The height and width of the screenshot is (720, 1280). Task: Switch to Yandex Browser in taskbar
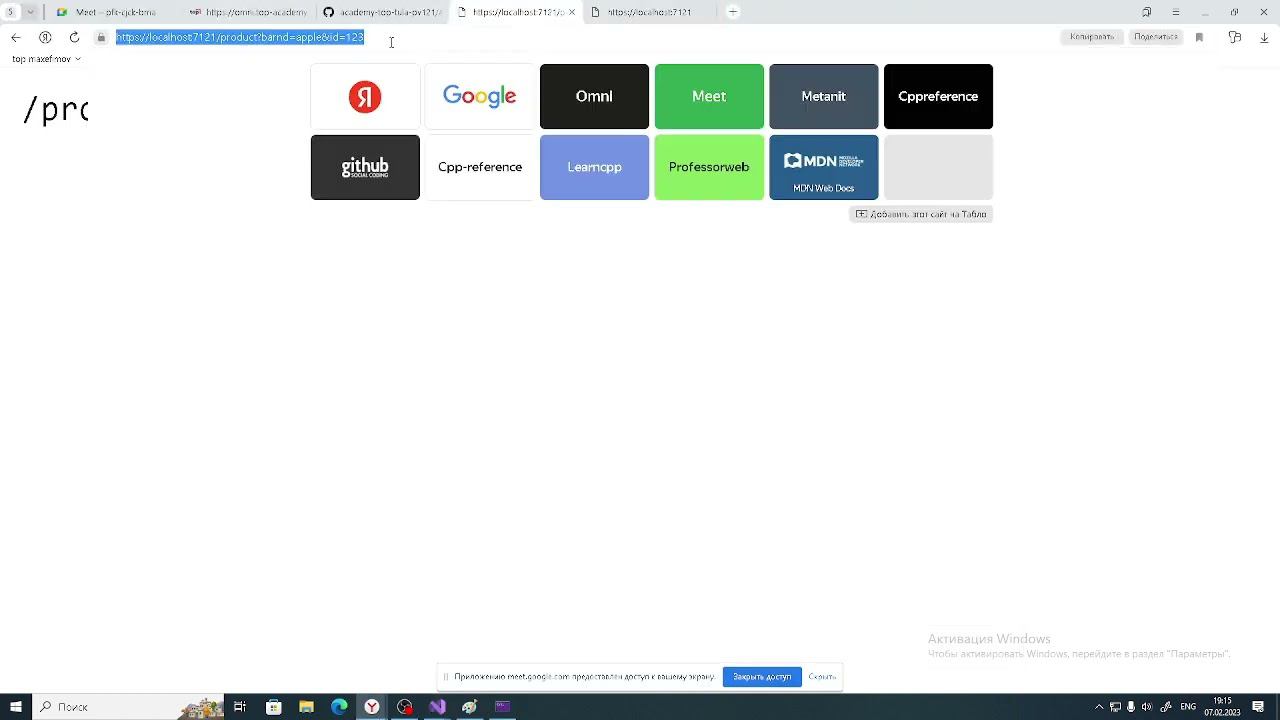tap(372, 707)
